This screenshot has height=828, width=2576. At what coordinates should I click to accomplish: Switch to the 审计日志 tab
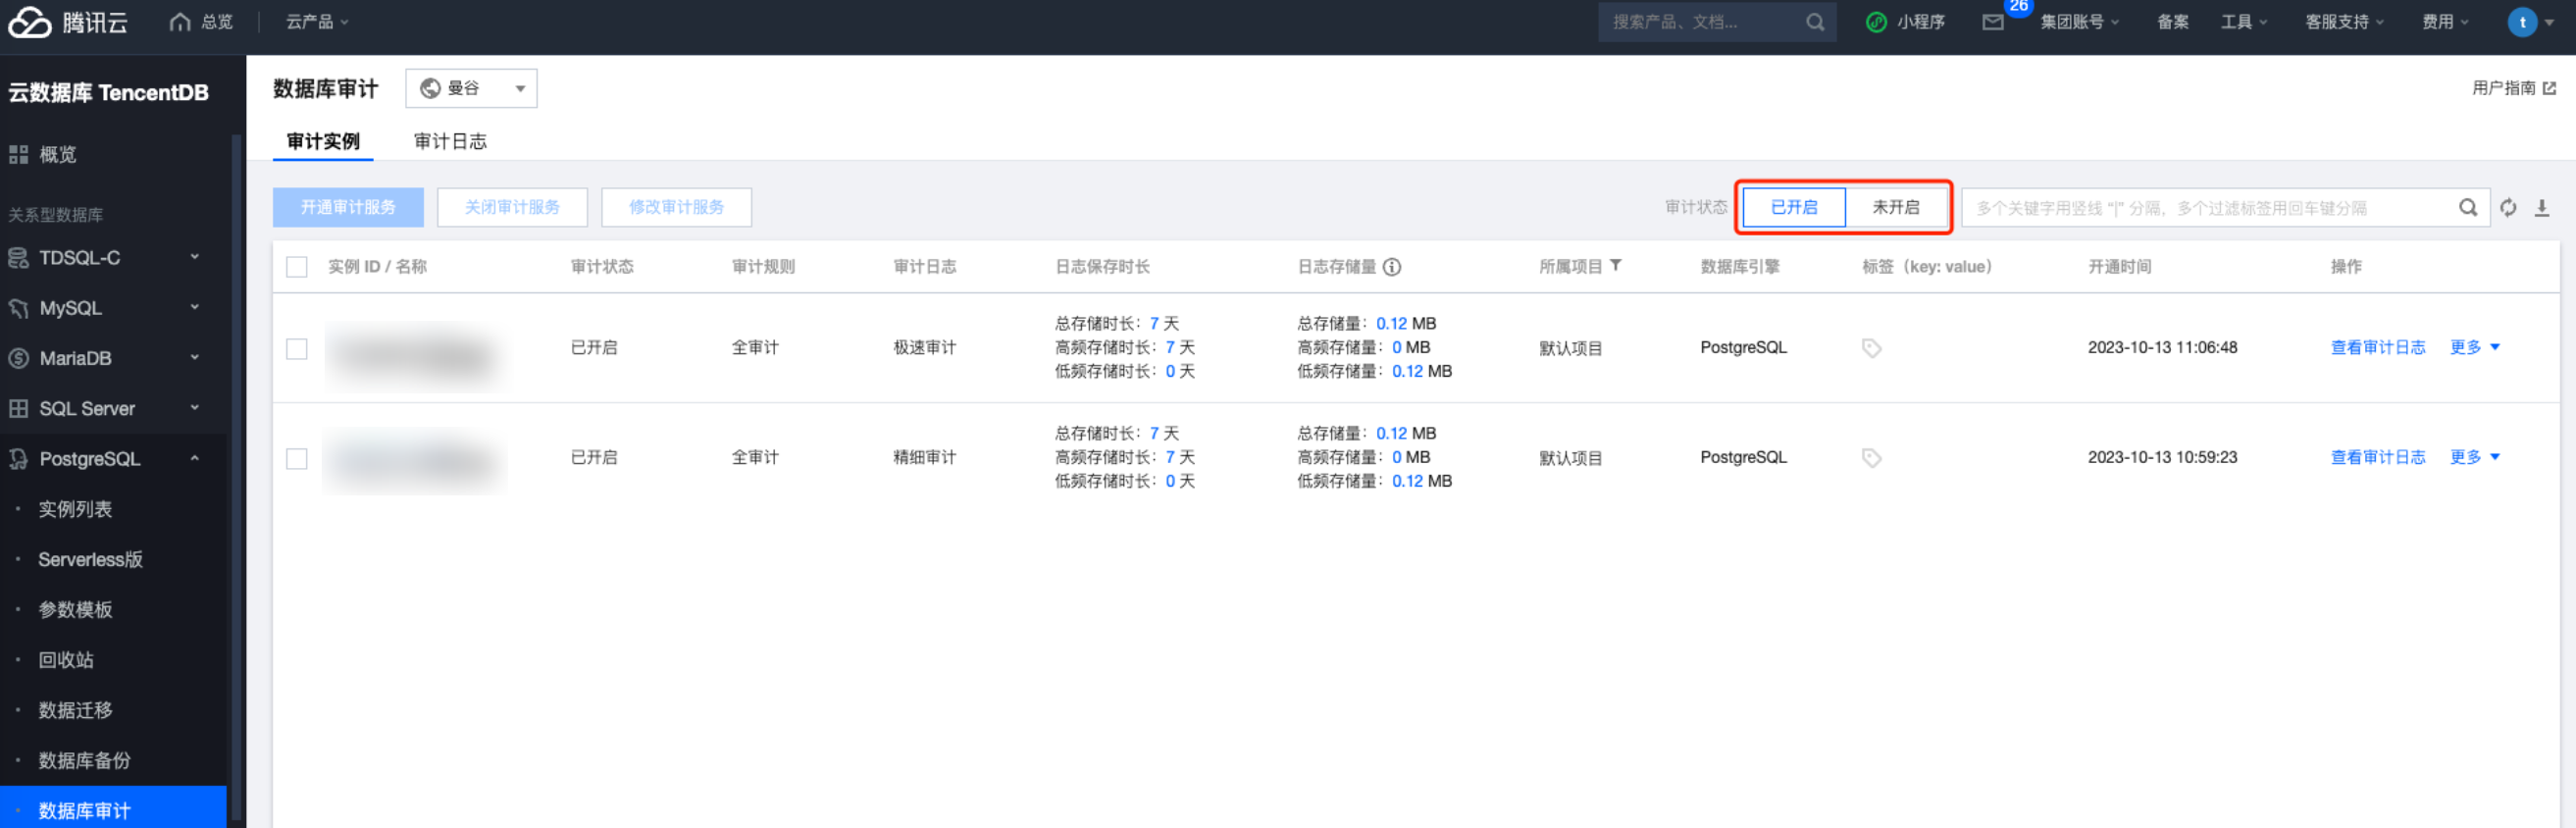(450, 141)
